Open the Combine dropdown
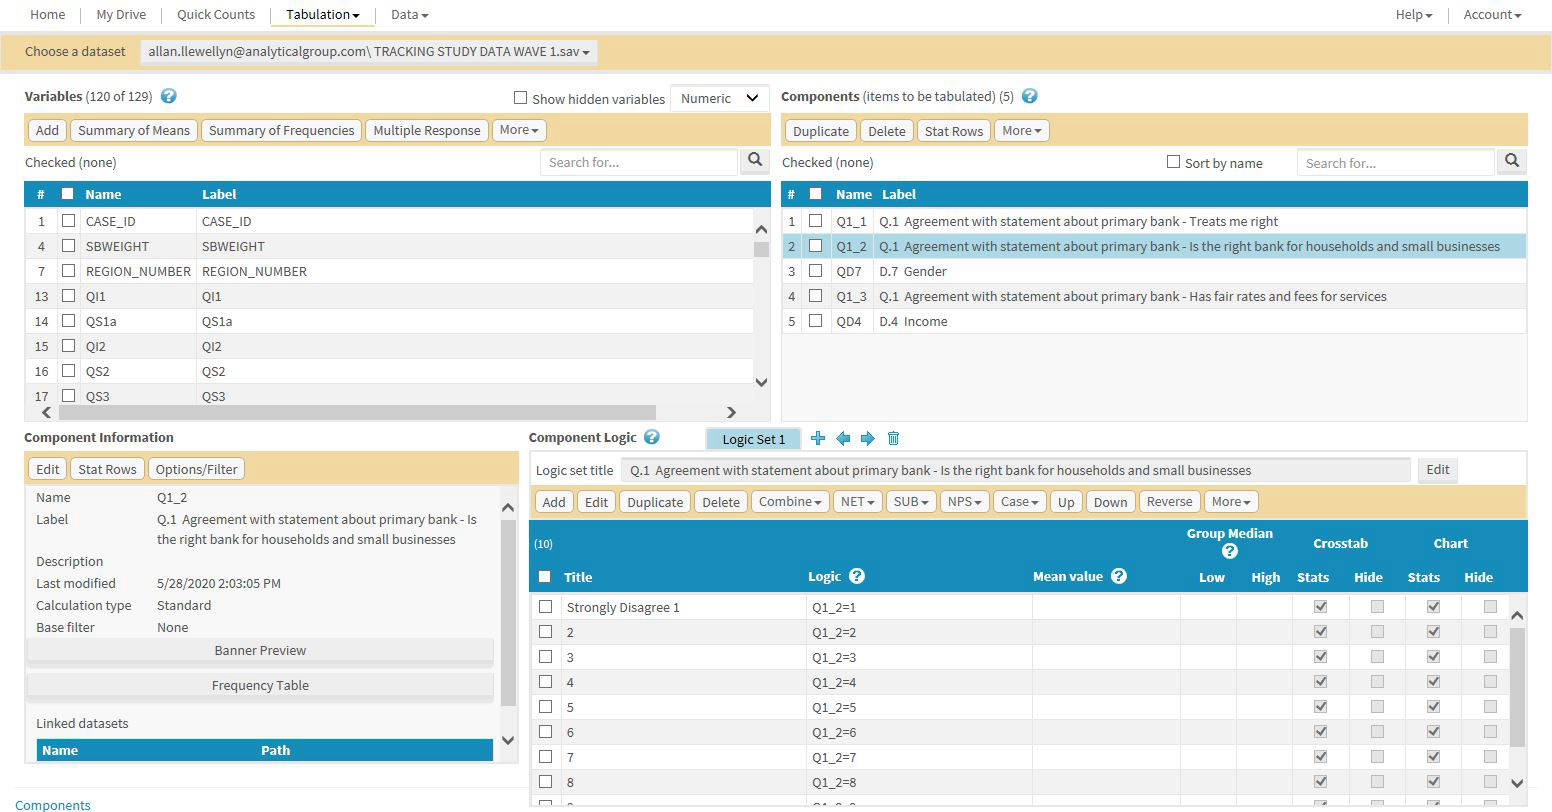 pos(790,502)
